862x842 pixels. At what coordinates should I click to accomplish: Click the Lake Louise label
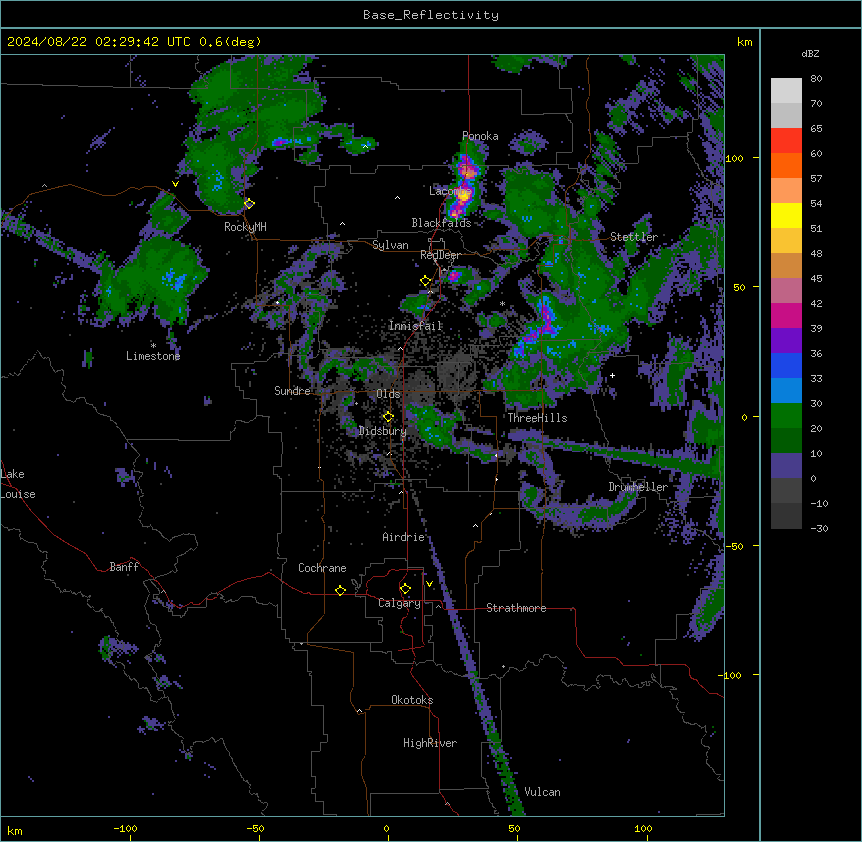coord(18,484)
